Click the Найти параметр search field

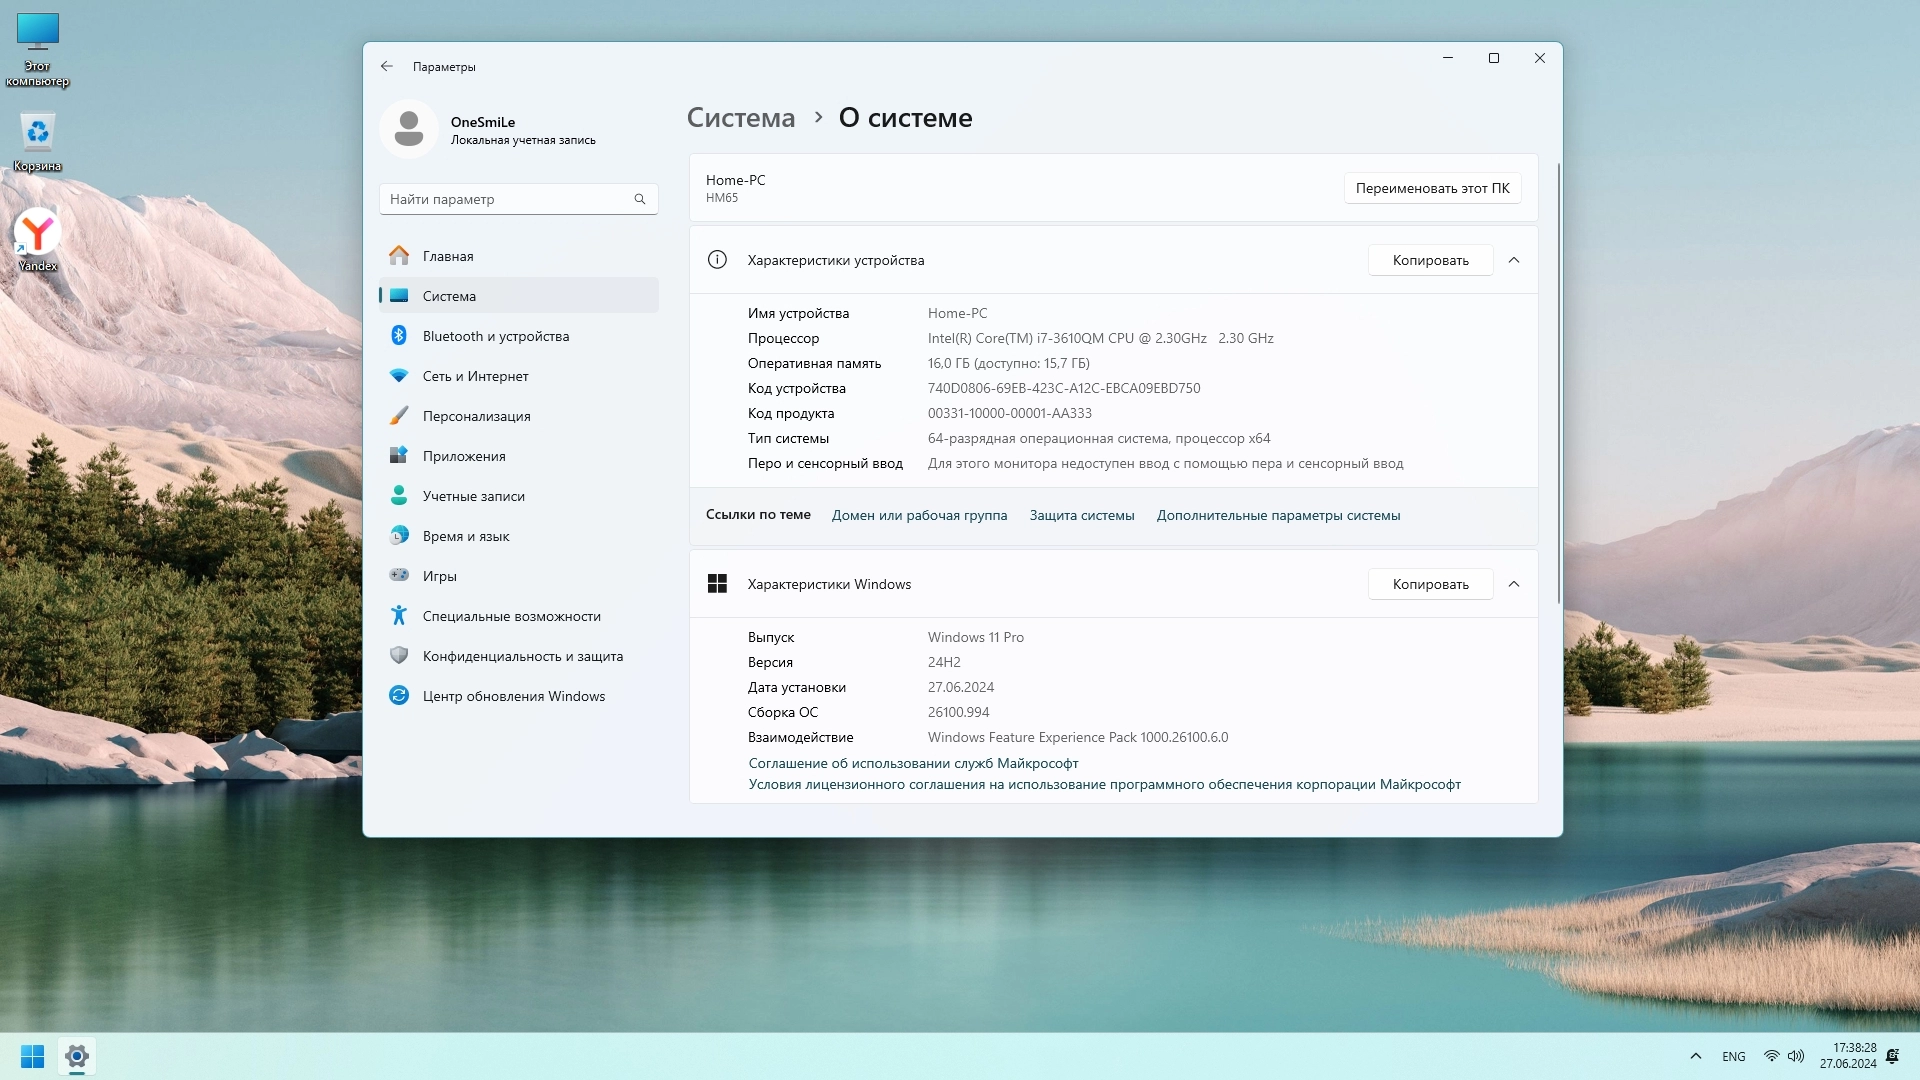click(x=505, y=199)
